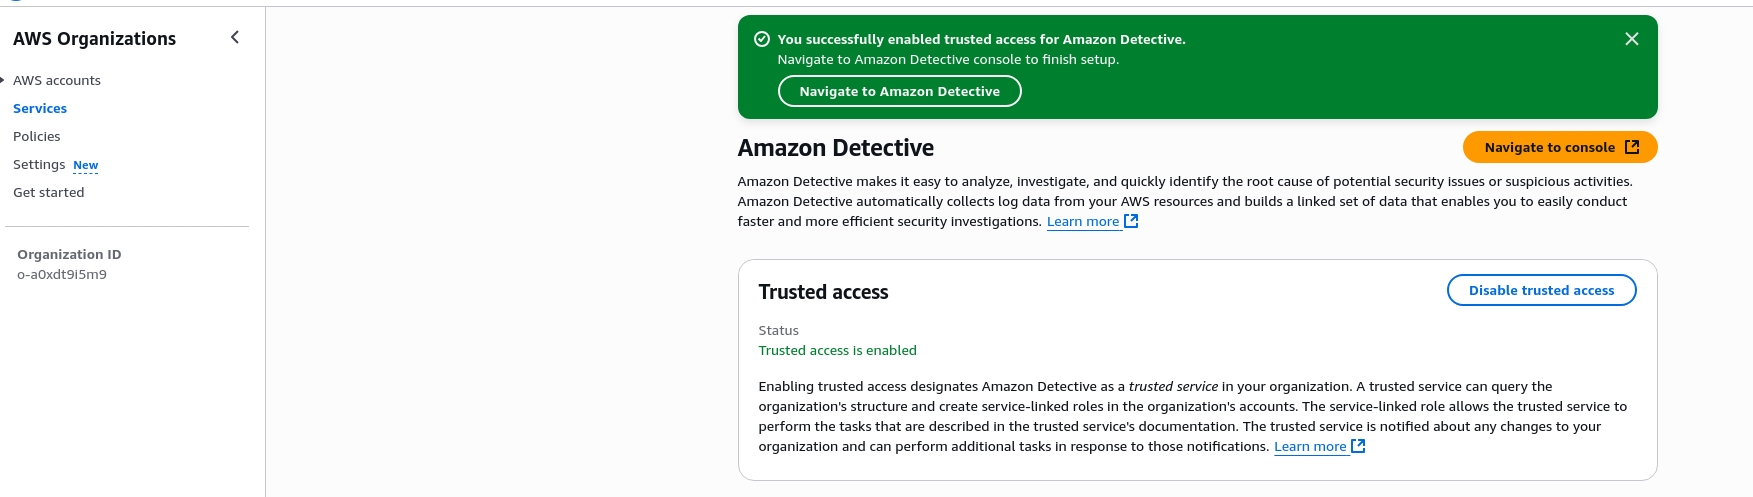Screen dimensions: 1753x497
Task: Open AWS accounts in the sidebar
Action: tap(57, 80)
